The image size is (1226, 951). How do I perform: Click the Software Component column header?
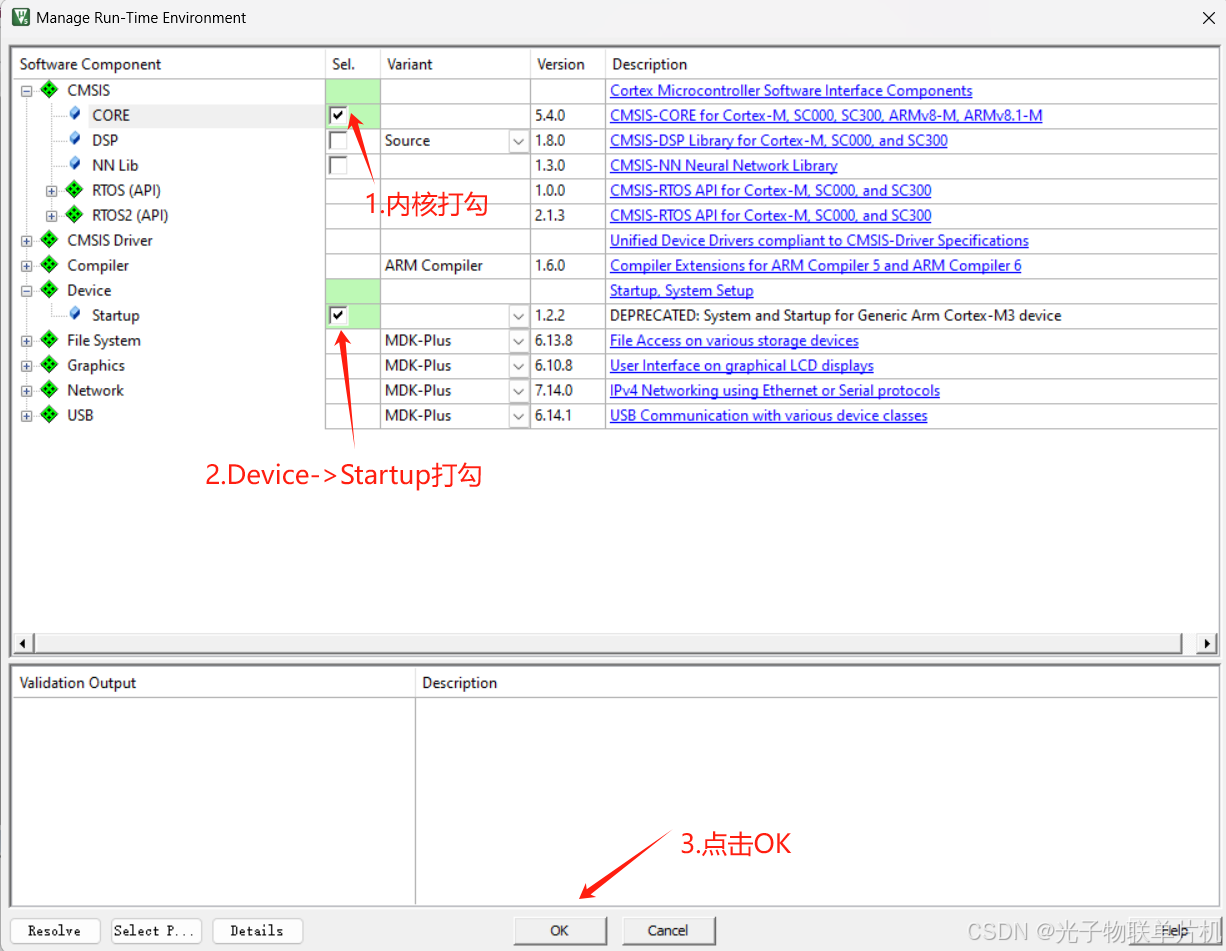pyautogui.click(x=169, y=64)
